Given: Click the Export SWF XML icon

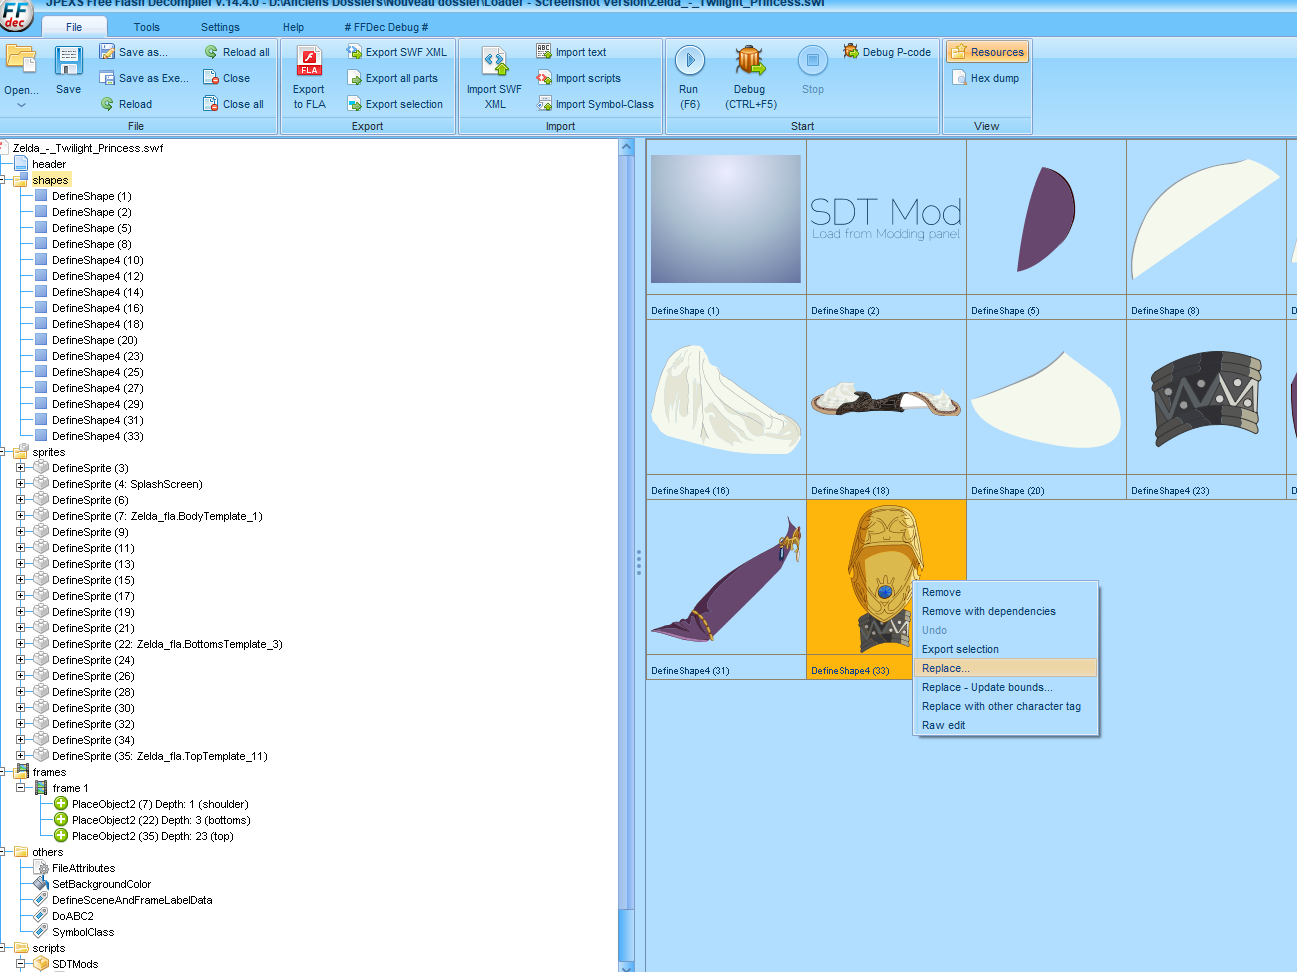Looking at the screenshot, I should (354, 52).
